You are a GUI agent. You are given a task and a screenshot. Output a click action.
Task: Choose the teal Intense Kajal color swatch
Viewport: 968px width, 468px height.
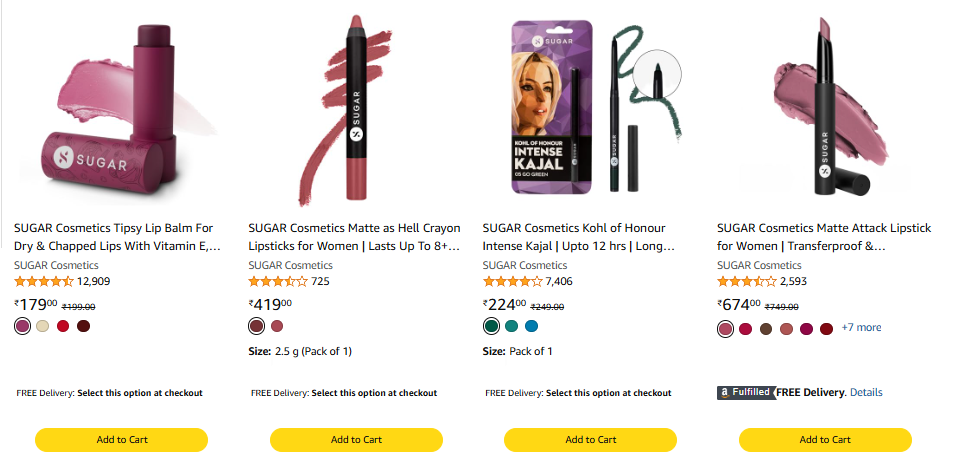(x=511, y=326)
